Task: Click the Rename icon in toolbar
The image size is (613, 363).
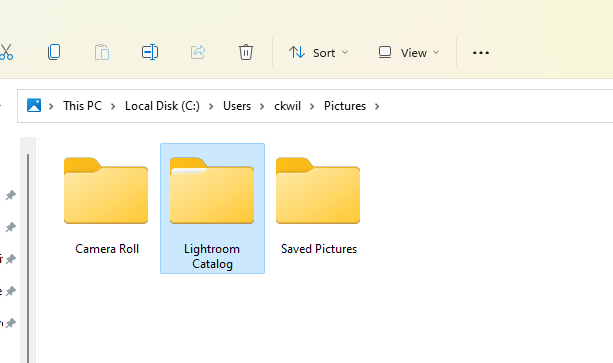Action: [150, 52]
